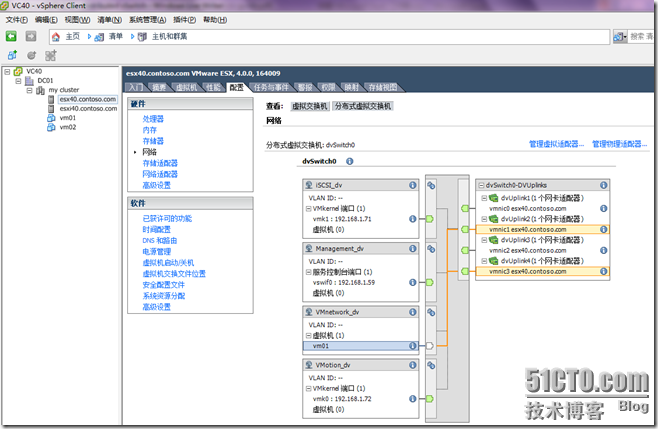The image size is (658, 429).
Task: Open the 安全配置文件 software link
Action: pyautogui.click(x=164, y=285)
